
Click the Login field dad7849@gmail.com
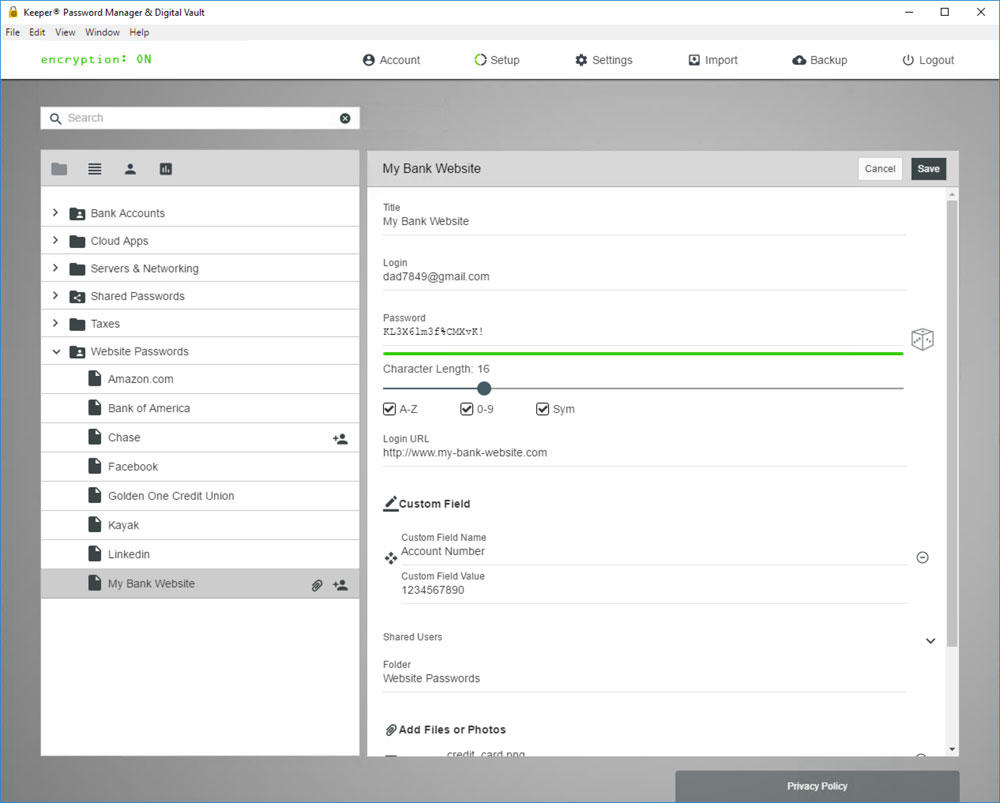(644, 277)
